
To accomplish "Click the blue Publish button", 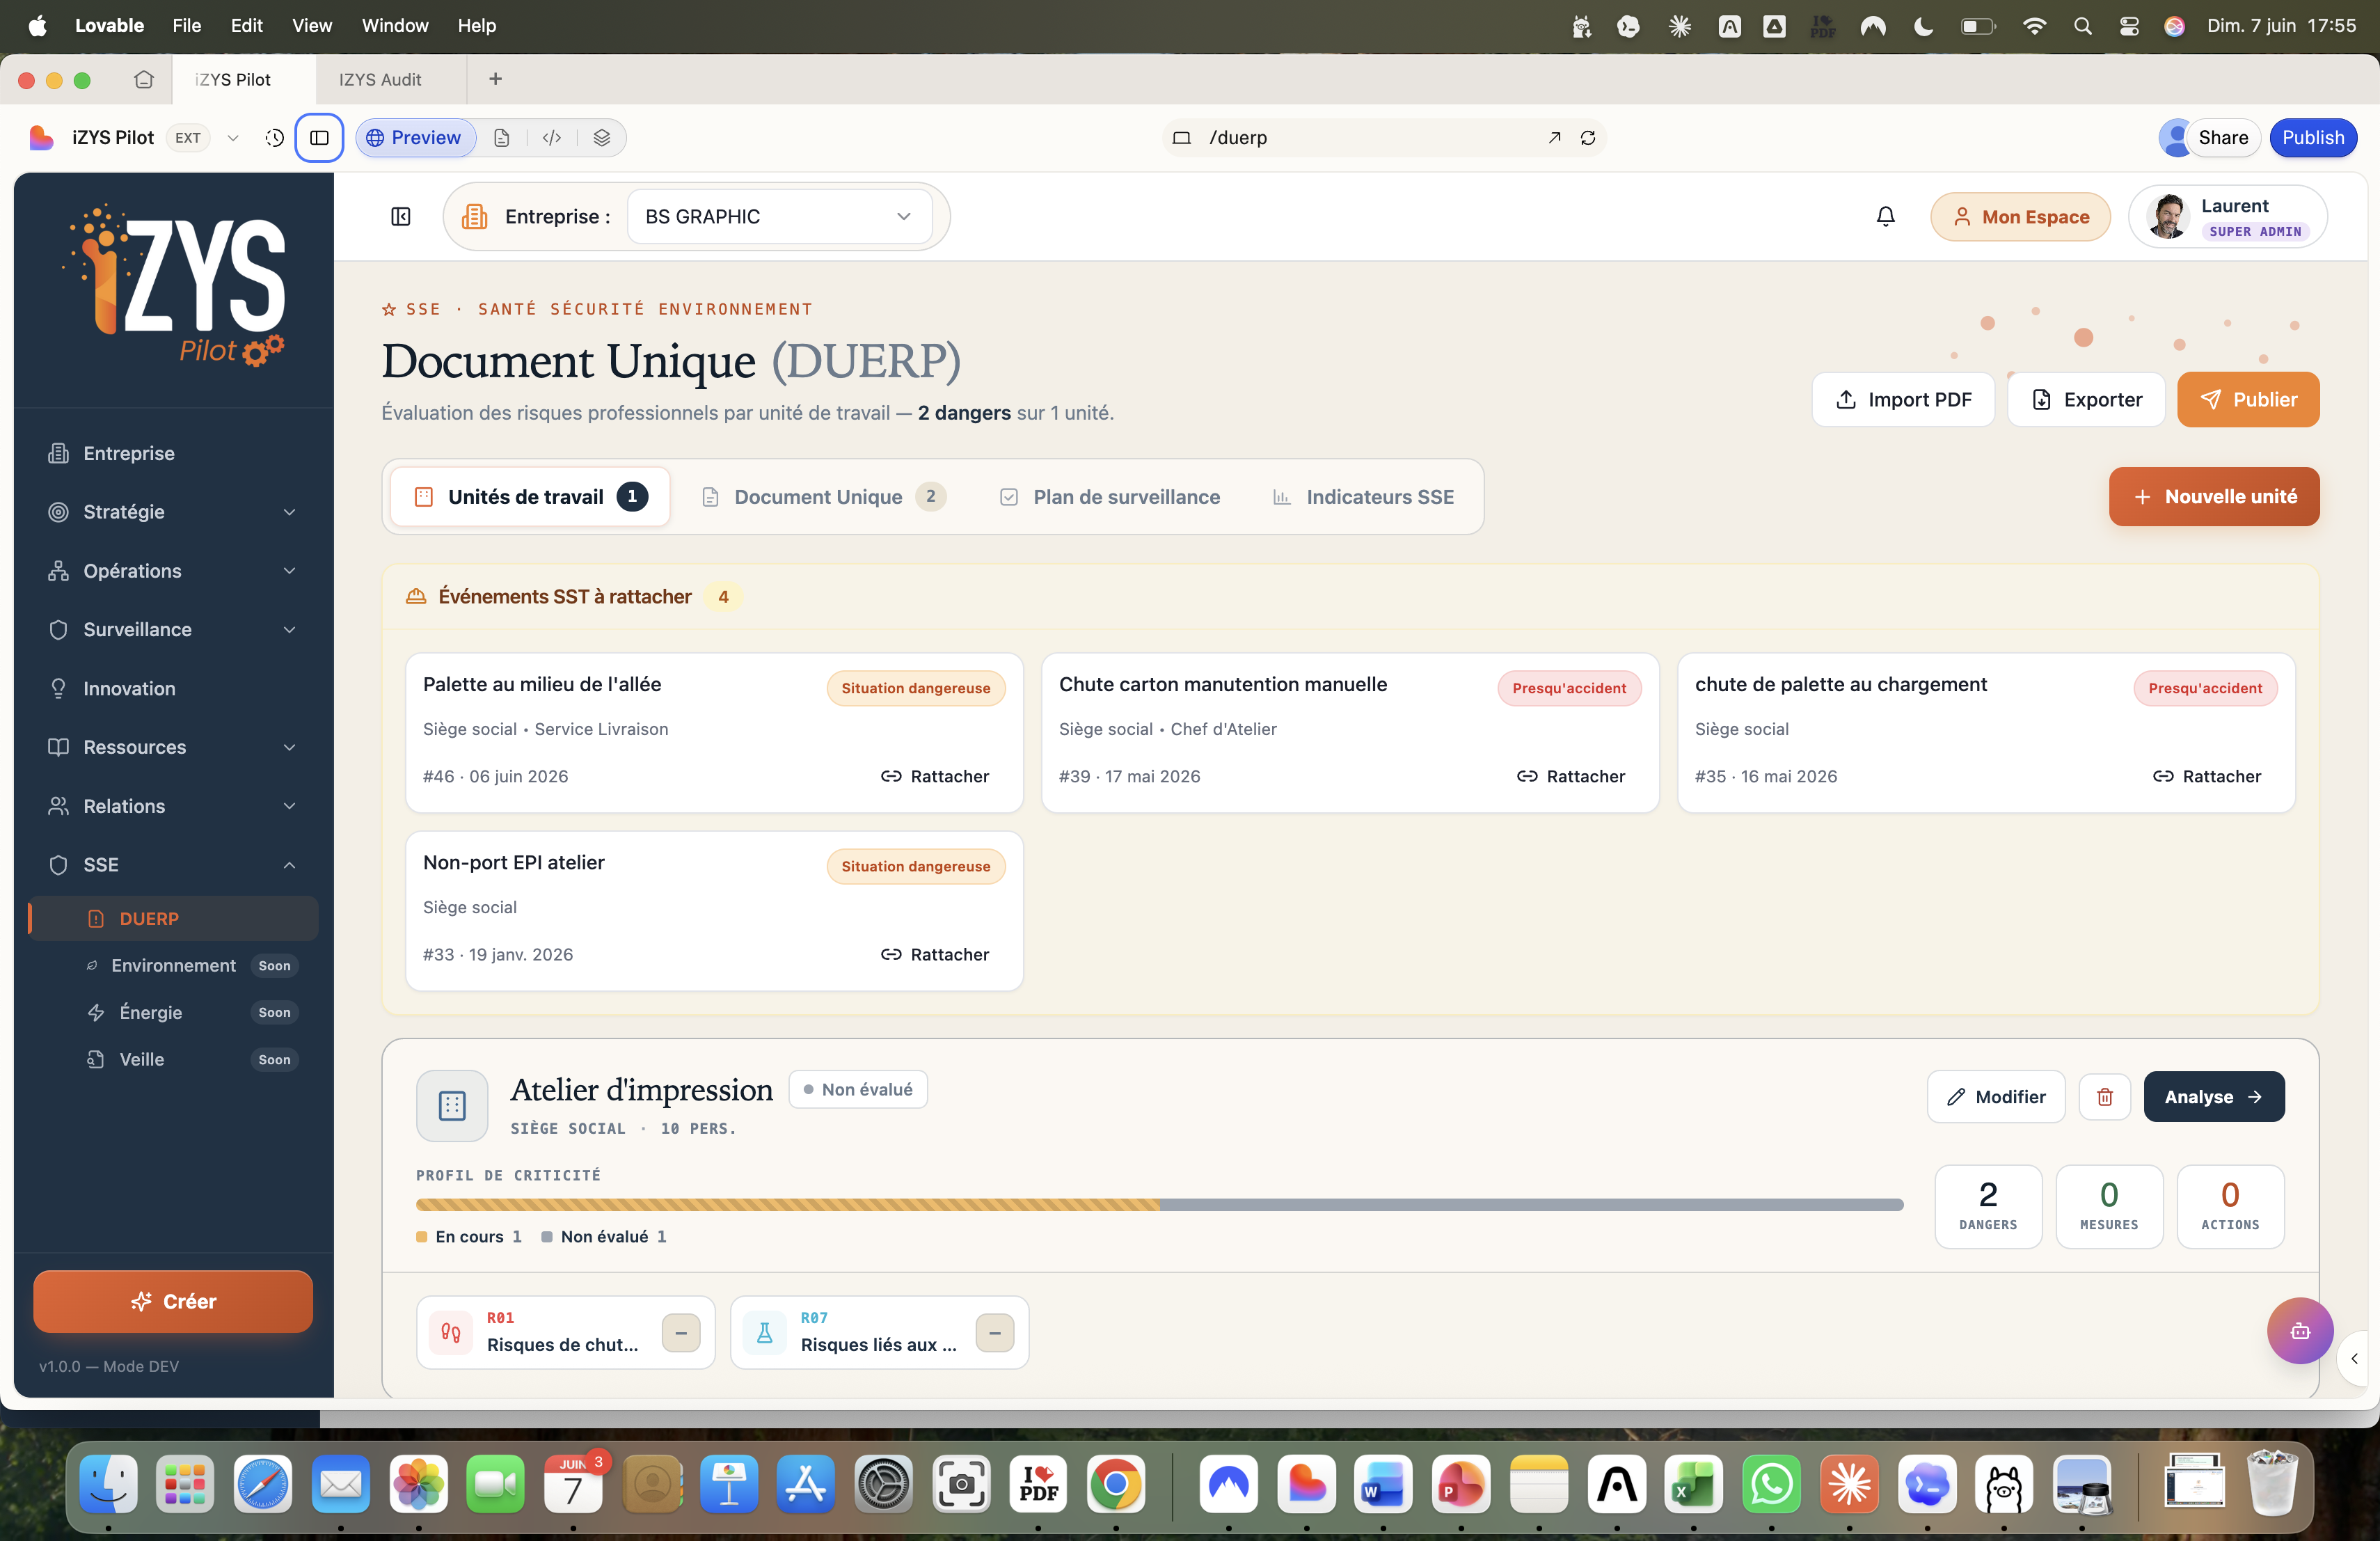I will [x=2312, y=138].
